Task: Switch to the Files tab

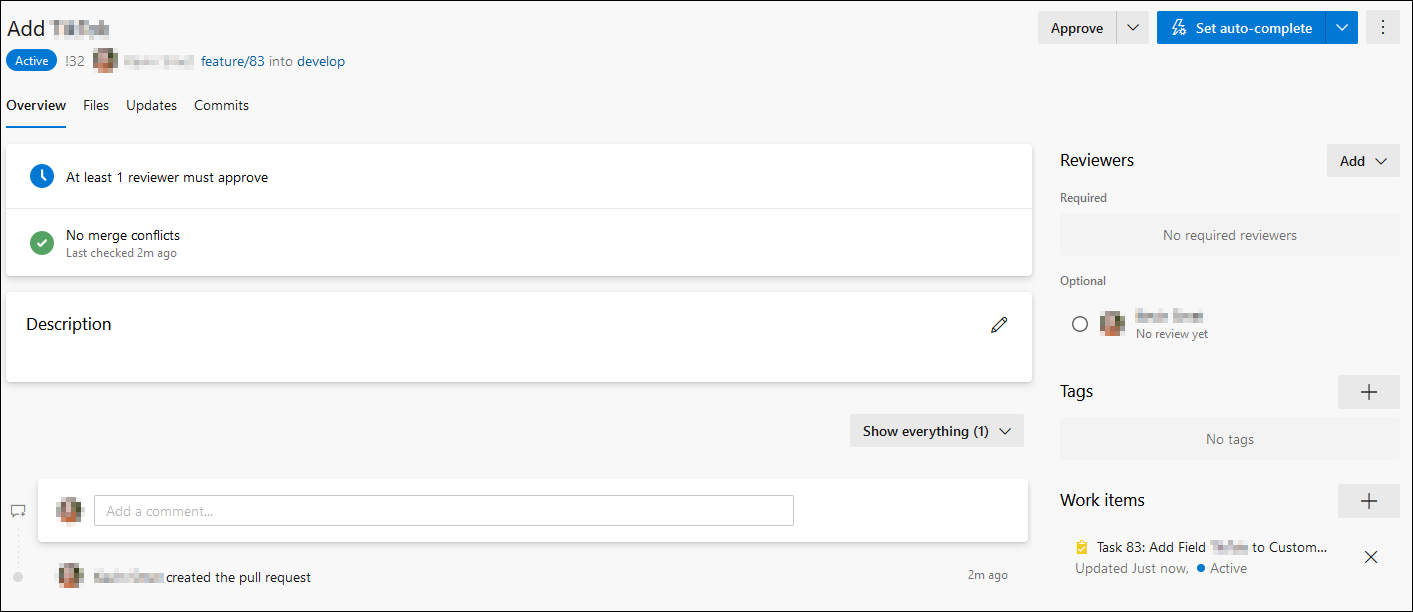Action: click(96, 105)
